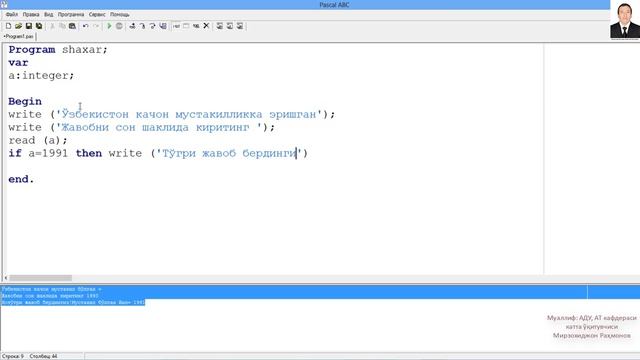Save the program with the floppy icon
640x360 pixels.
coord(29,26)
